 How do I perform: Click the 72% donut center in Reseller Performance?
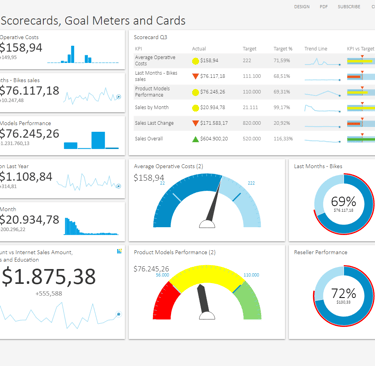pyautogui.click(x=343, y=295)
